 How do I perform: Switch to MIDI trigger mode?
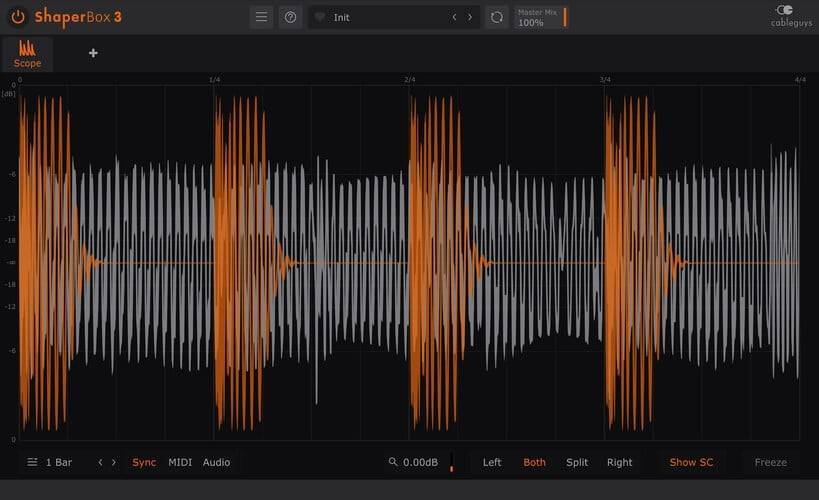click(180, 462)
